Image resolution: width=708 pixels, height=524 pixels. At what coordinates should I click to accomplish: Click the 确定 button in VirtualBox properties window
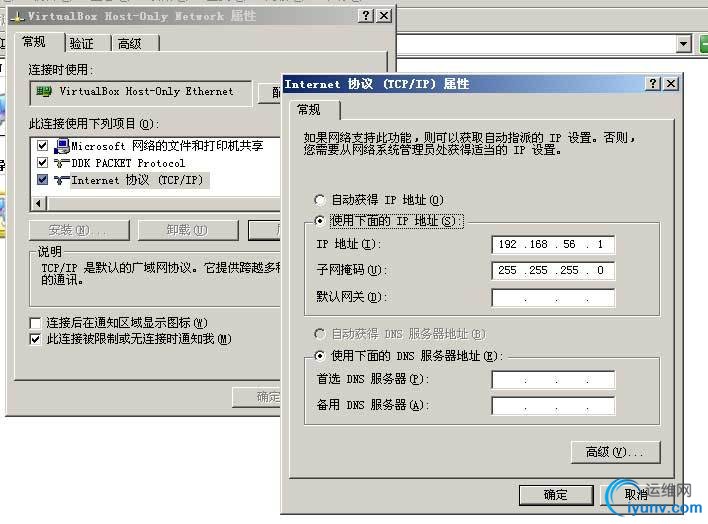click(x=256, y=397)
